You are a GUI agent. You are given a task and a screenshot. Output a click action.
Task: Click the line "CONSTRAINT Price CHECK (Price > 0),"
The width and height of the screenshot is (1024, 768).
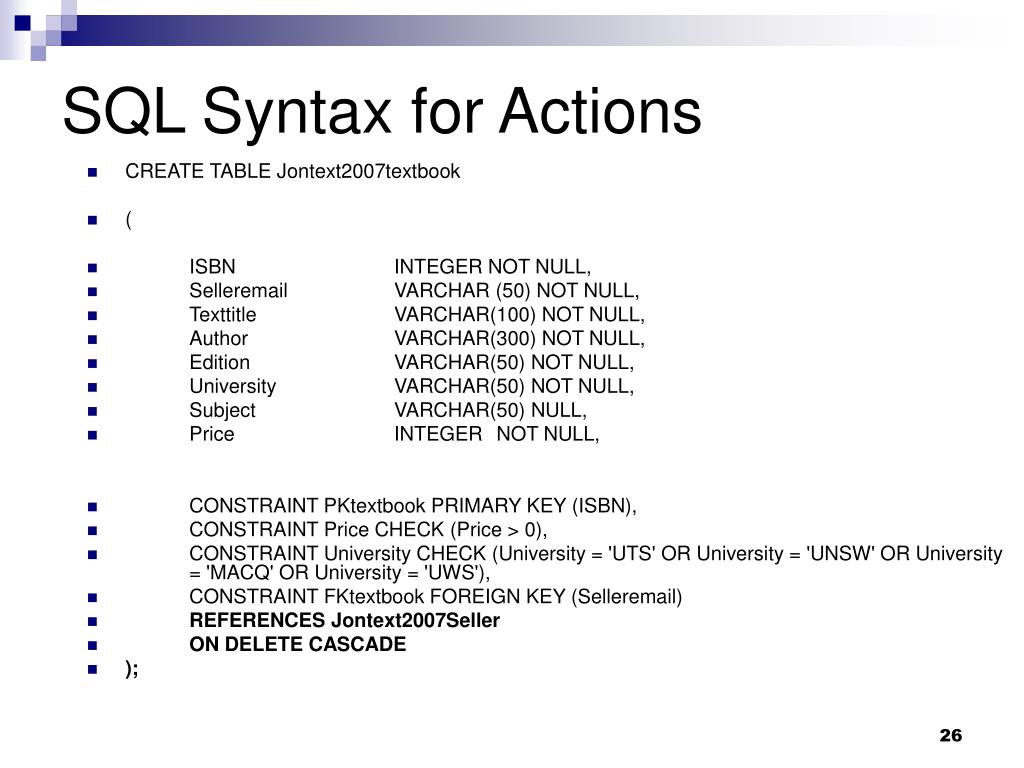tap(368, 530)
